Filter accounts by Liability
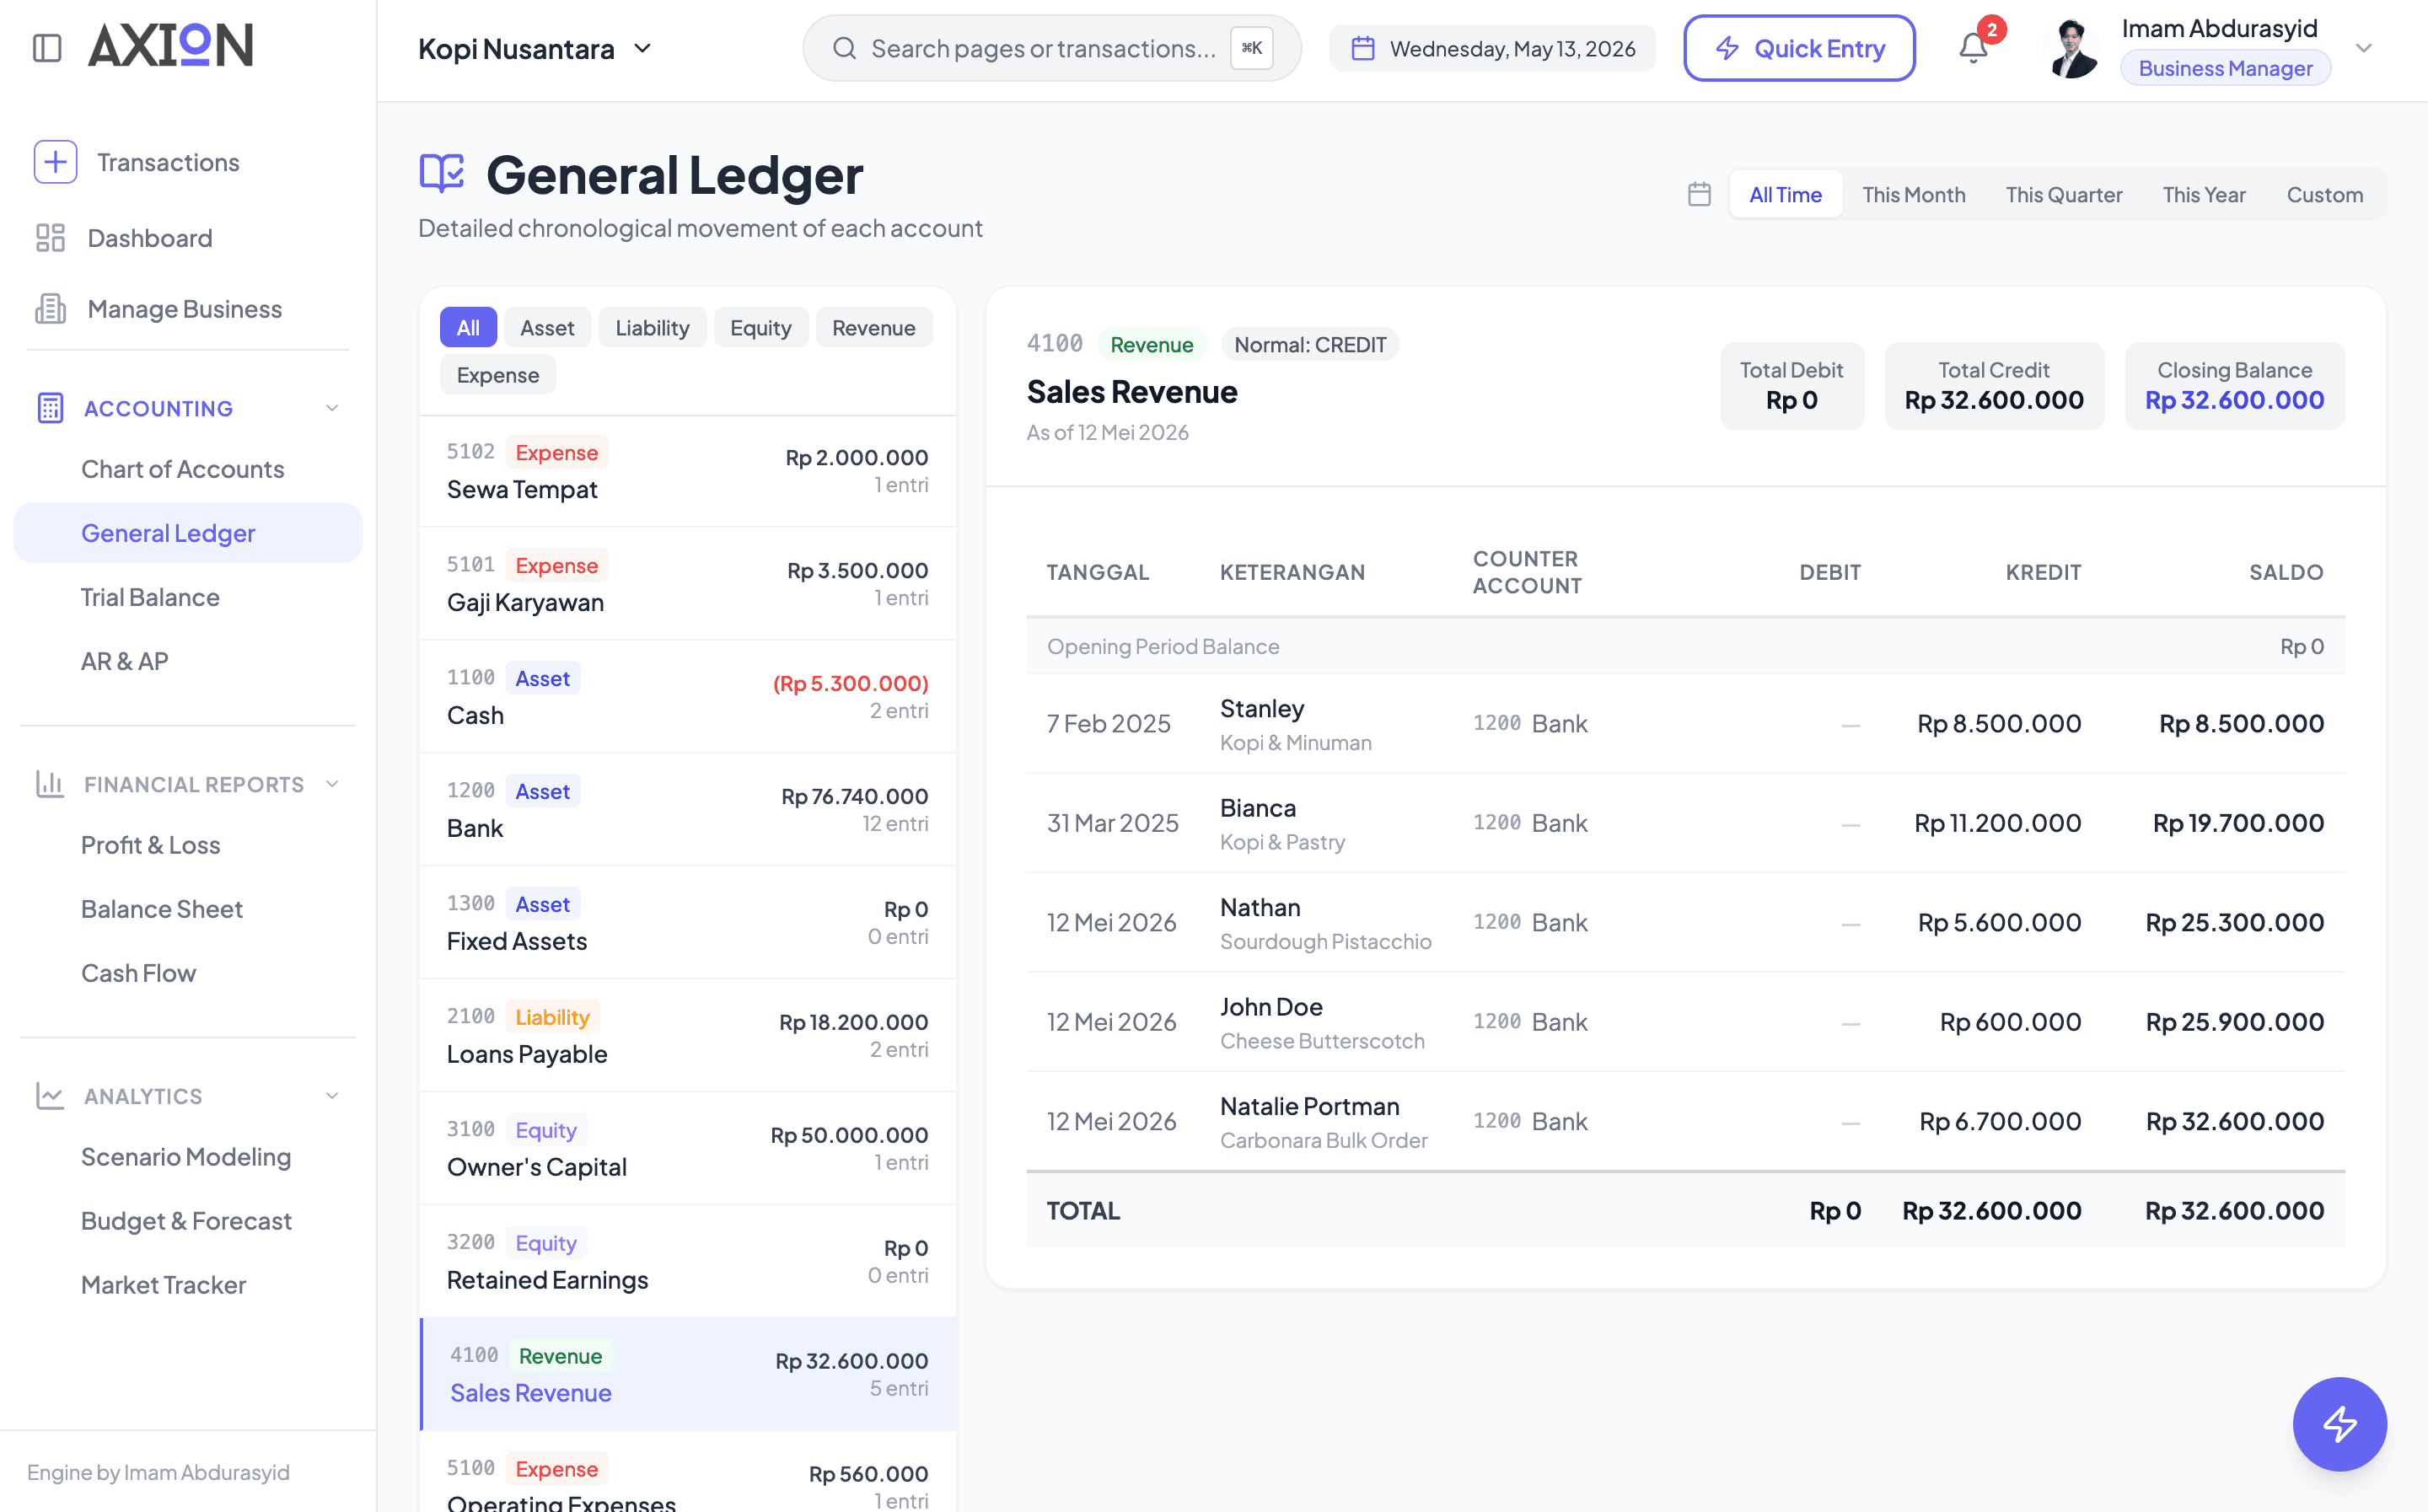The width and height of the screenshot is (2428, 1512). point(652,328)
